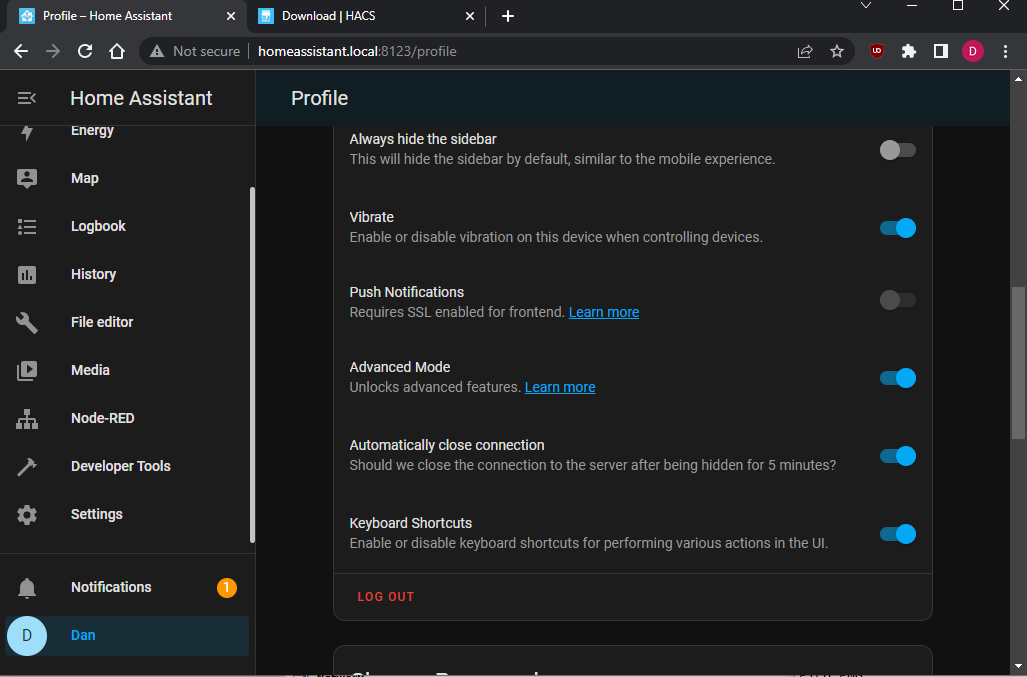This screenshot has width=1027, height=677.
Task: Go back with the browser back arrow
Action: pyautogui.click(x=21, y=51)
